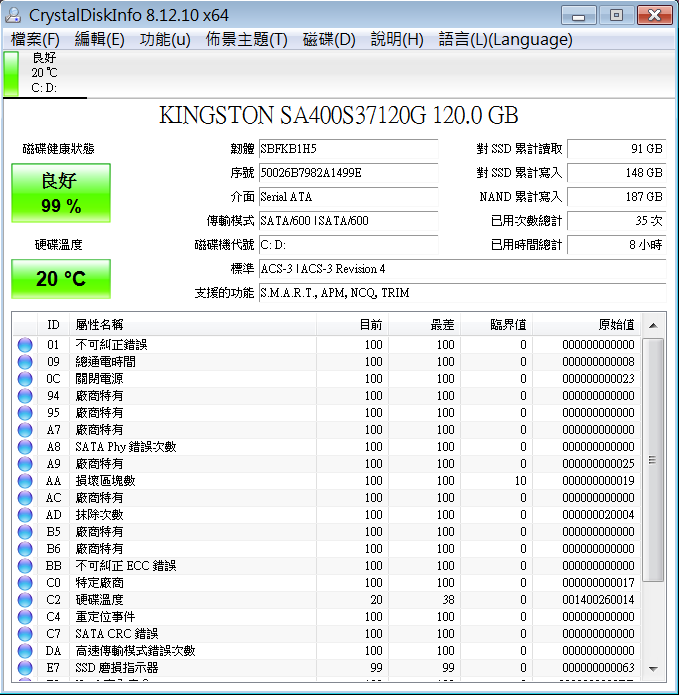Click the blue status icon for row AD

25,515
